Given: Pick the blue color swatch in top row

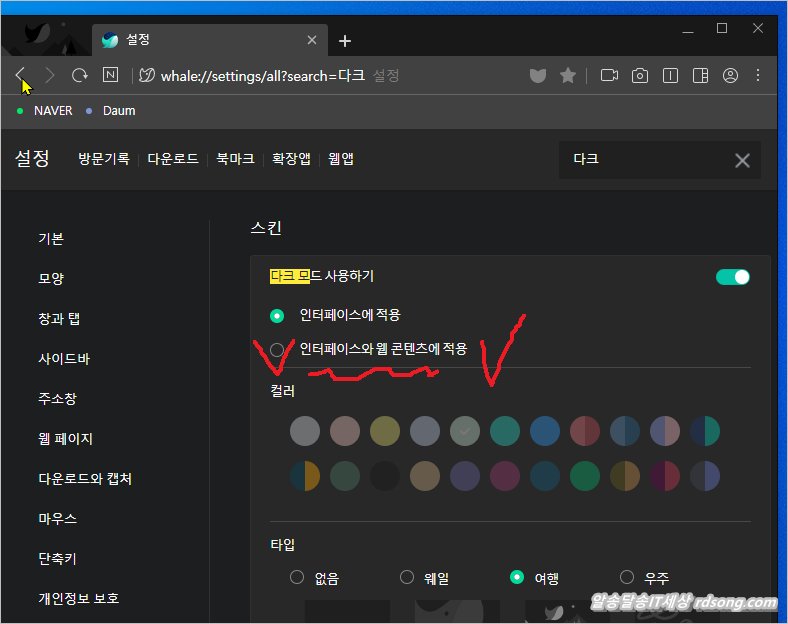Looking at the screenshot, I should 545,431.
